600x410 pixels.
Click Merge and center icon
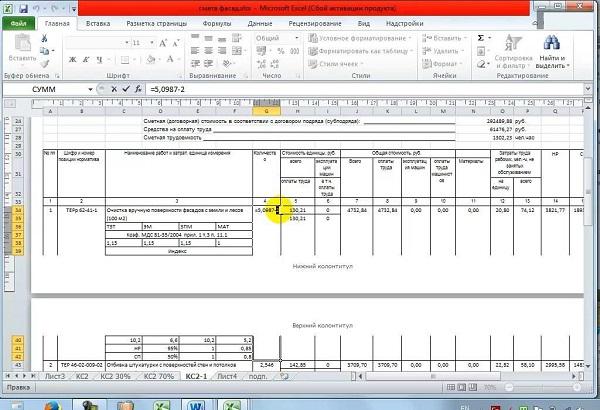237,51
